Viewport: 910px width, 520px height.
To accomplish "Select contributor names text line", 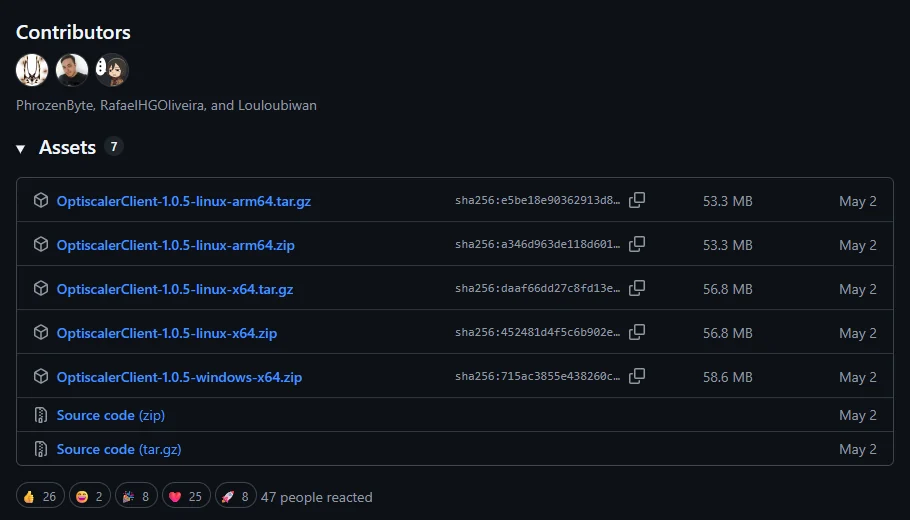I will pos(166,106).
